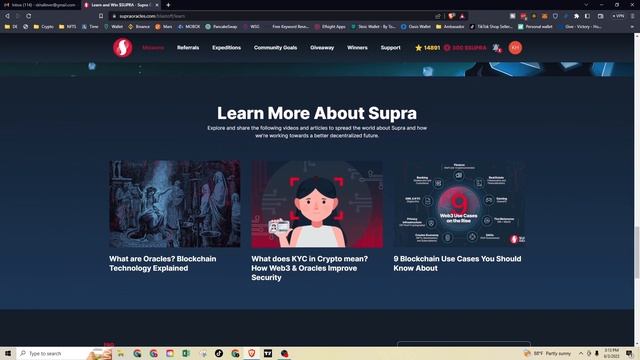Viewport: 640px width, 360px height.
Task: Open the Wallet bookmark
Action: point(113,27)
